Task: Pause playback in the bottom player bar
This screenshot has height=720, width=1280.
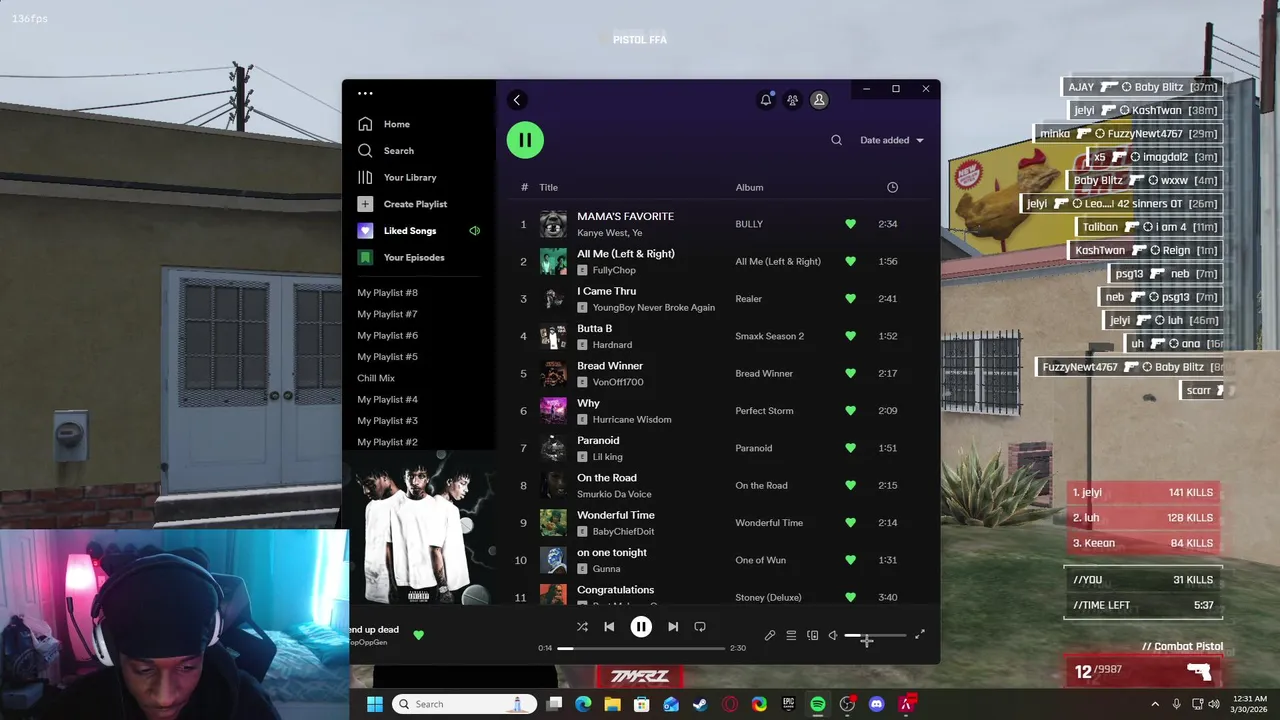Action: 641,627
